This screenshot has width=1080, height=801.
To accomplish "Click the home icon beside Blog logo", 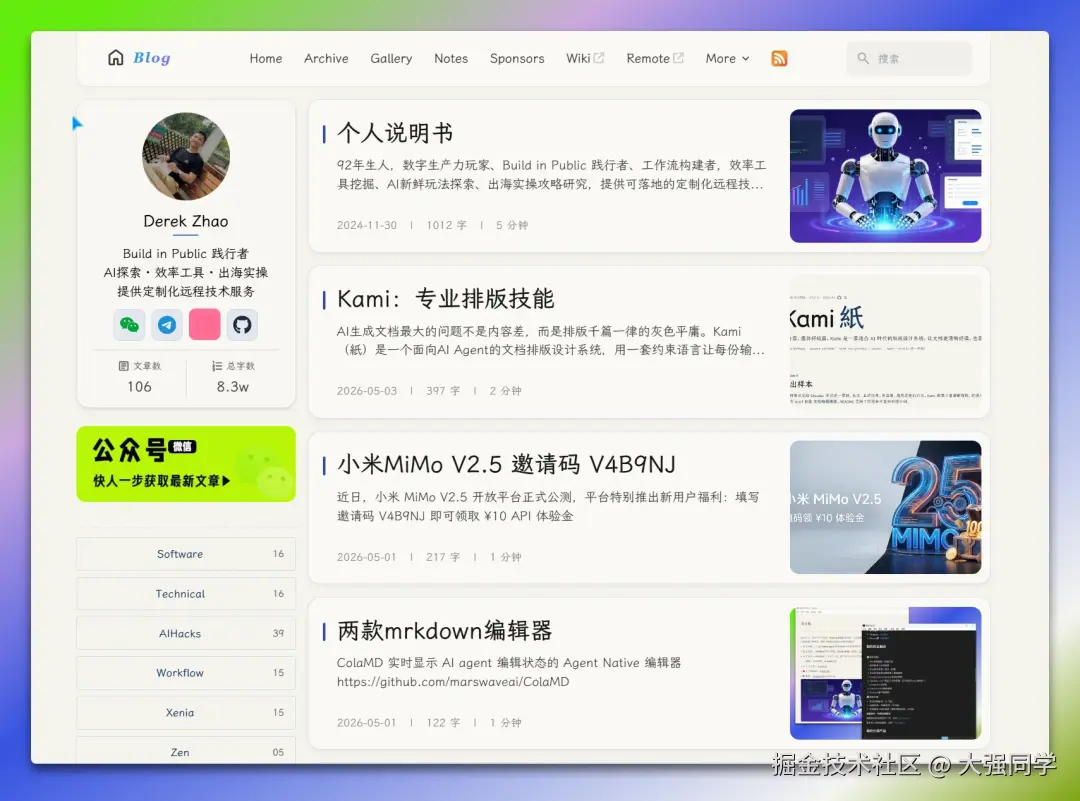I will tap(116, 58).
